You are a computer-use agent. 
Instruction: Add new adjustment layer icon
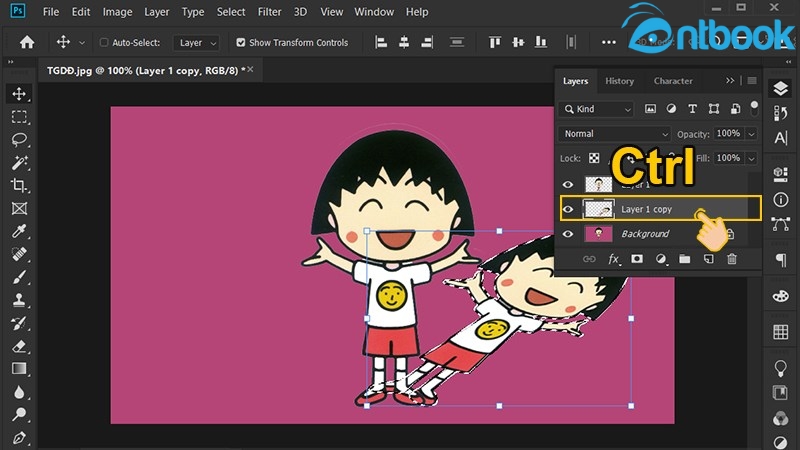661,259
